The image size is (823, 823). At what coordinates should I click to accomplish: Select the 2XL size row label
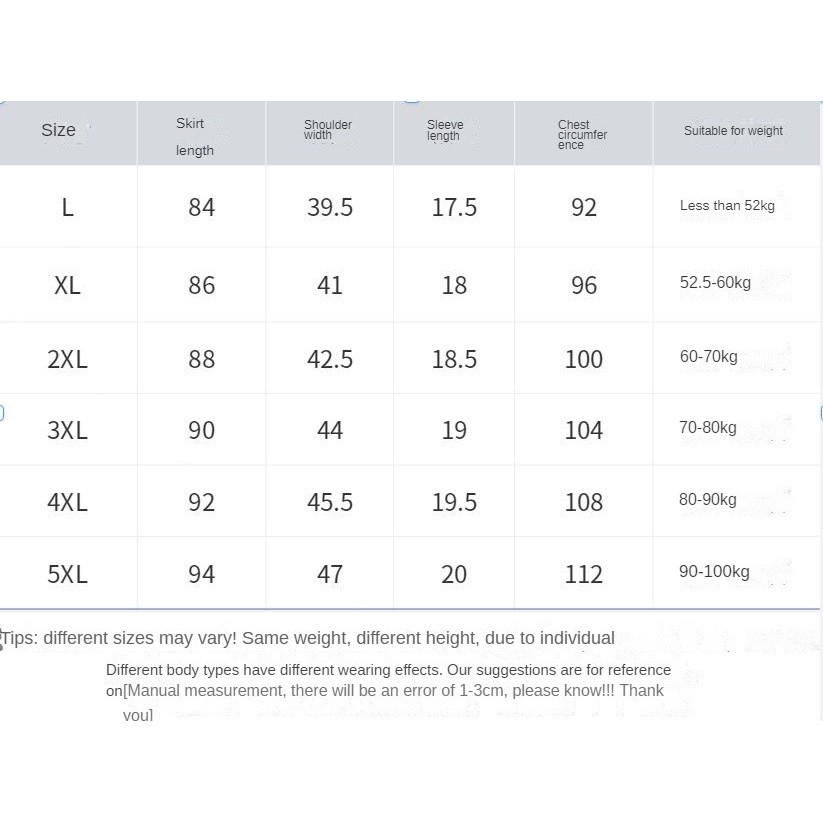[67, 359]
